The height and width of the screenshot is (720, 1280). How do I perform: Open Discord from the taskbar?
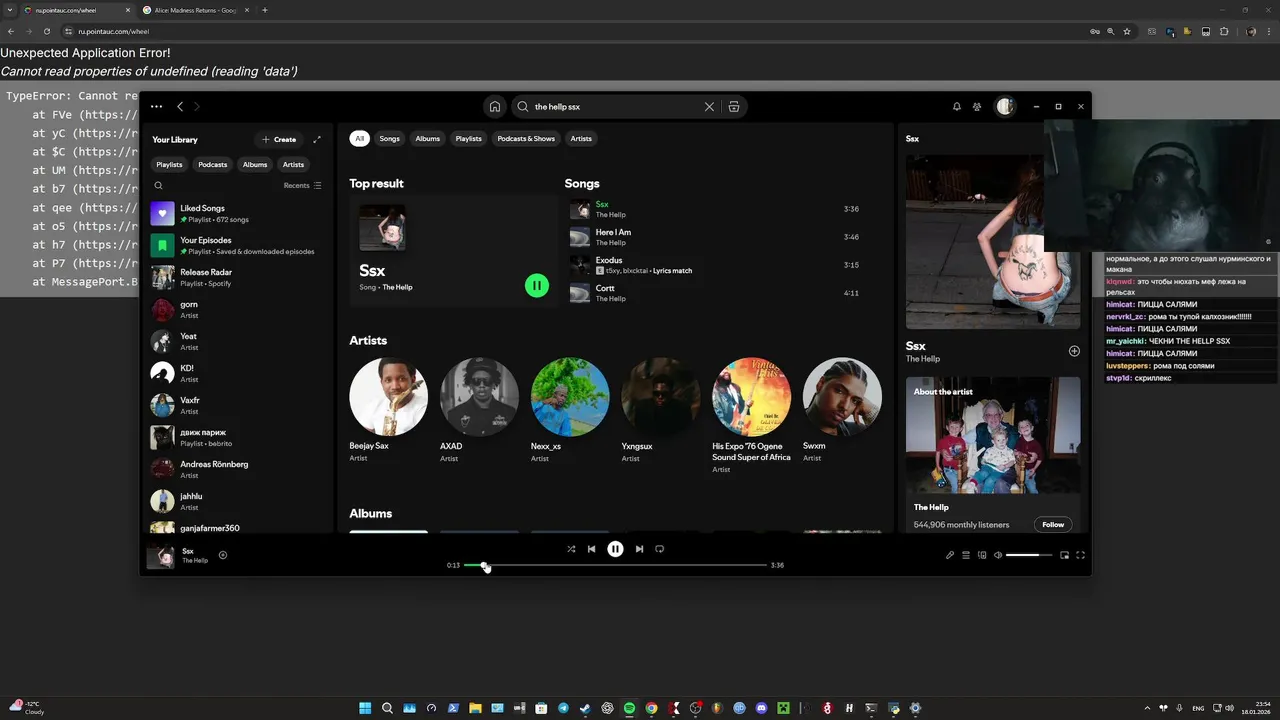coord(762,708)
